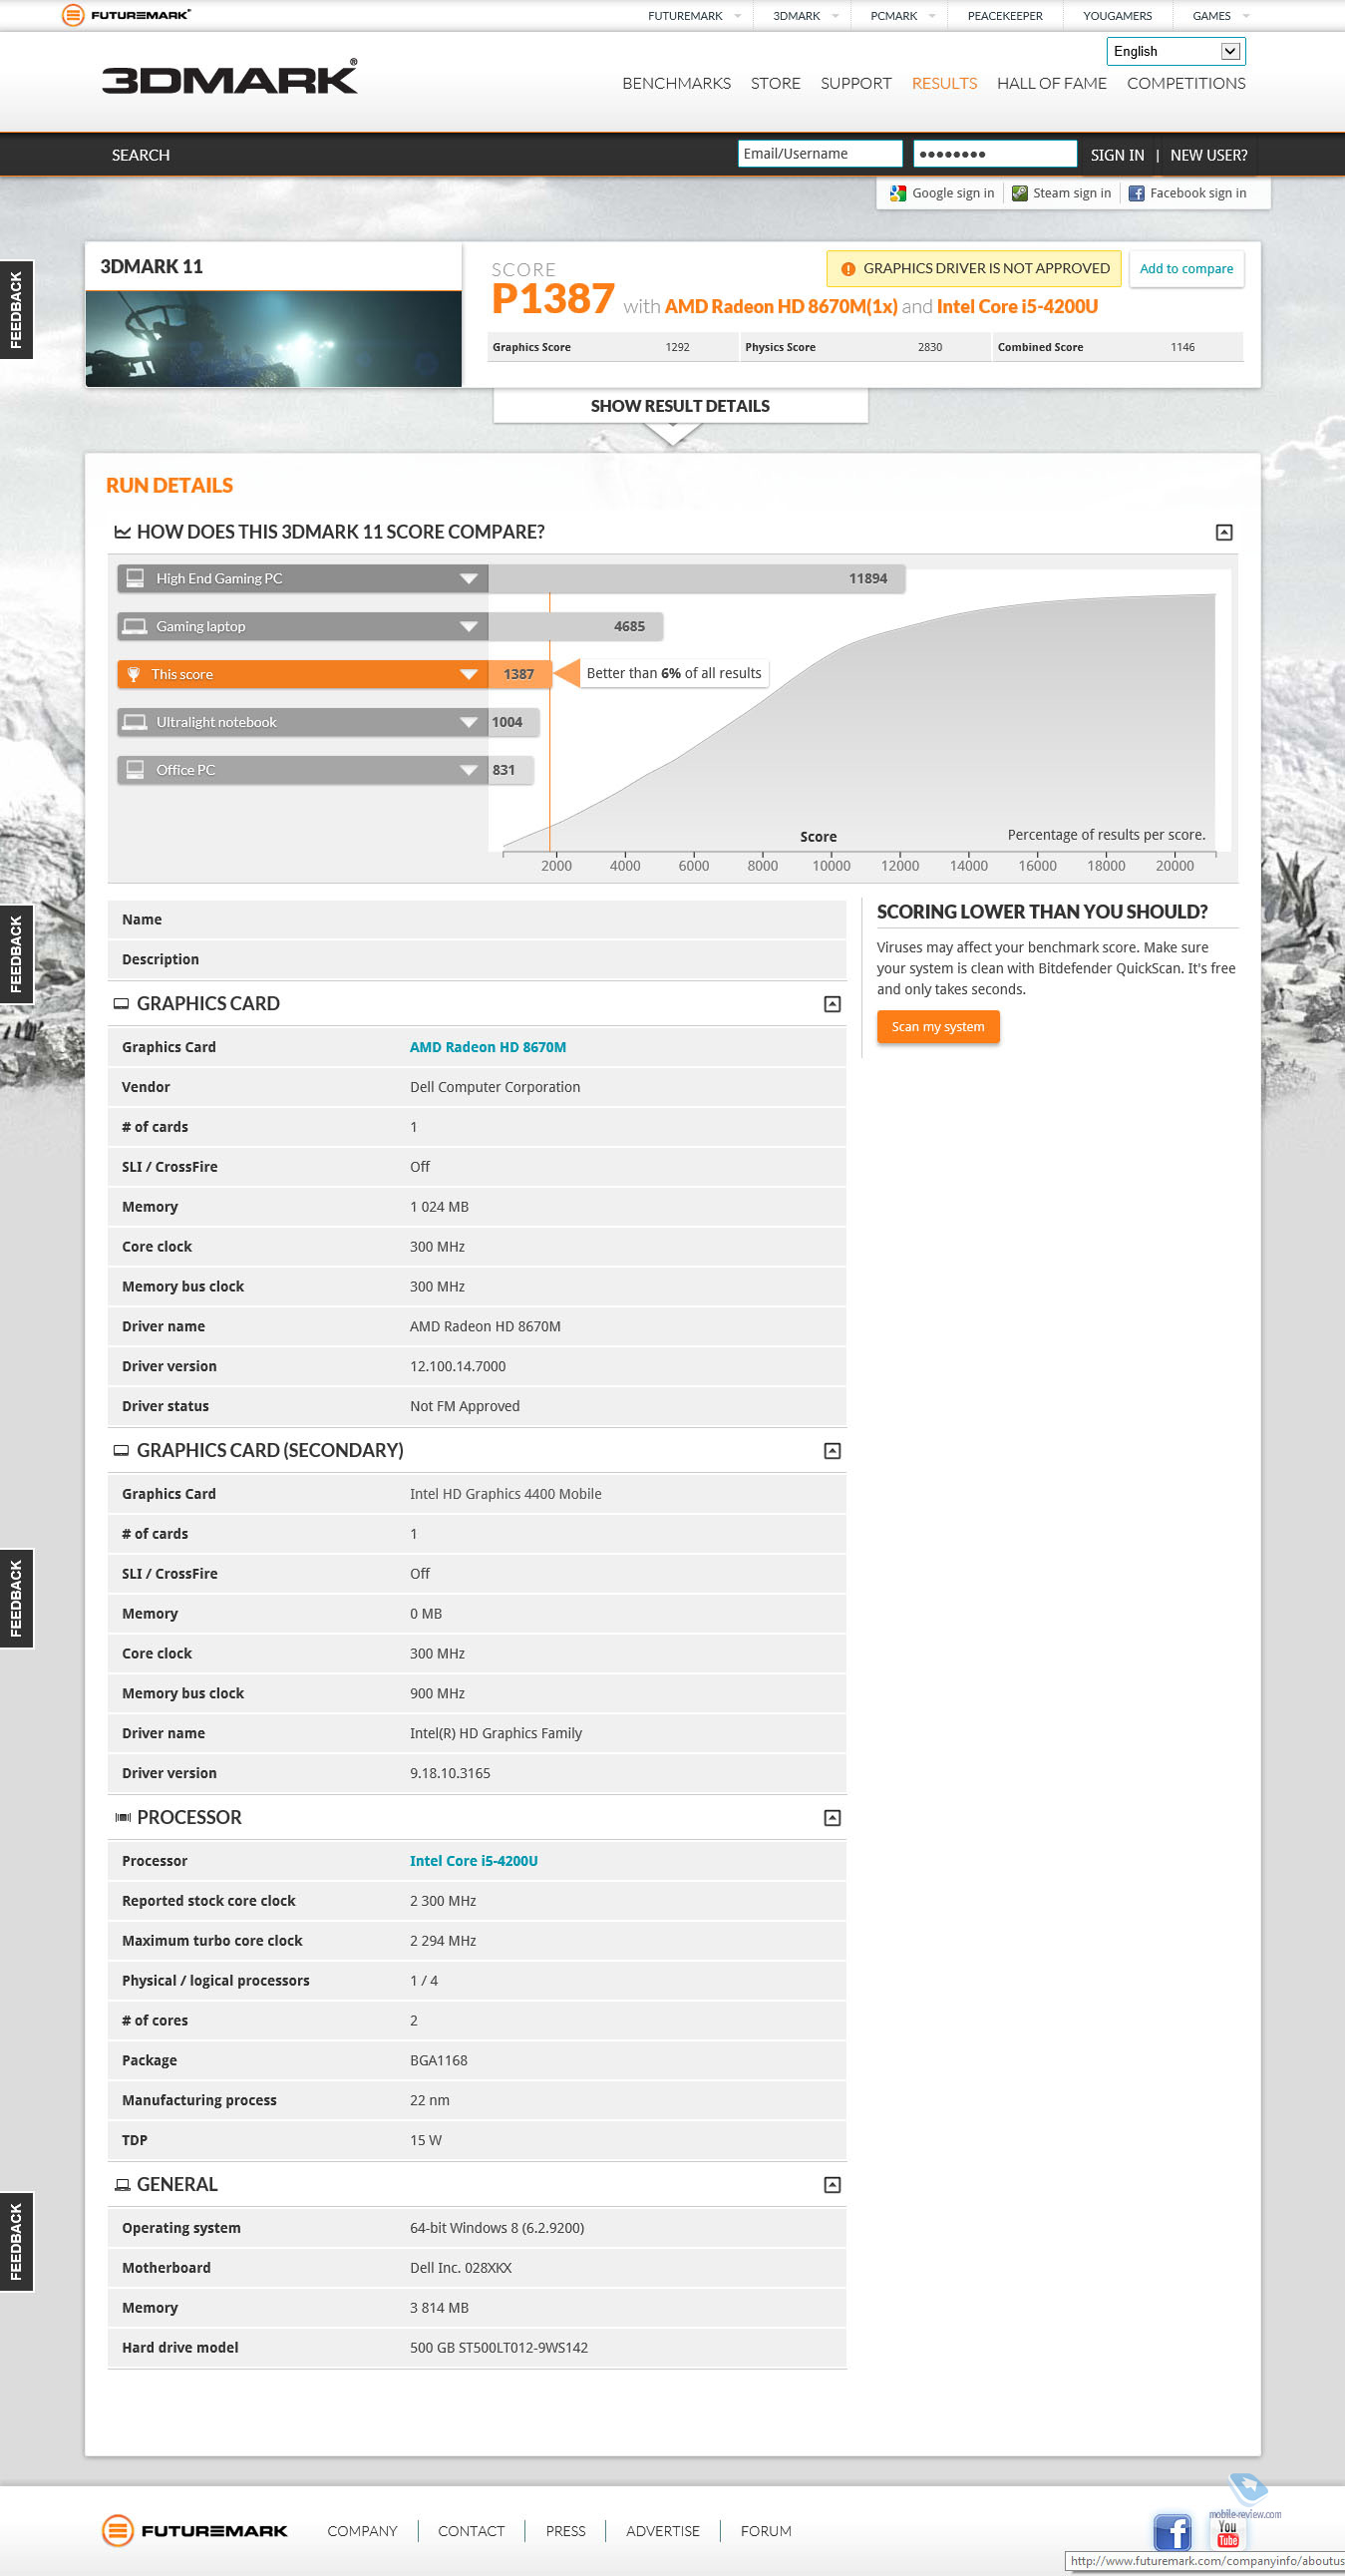Go to Hall of Fame page
1345x2576 pixels.
[x=1051, y=83]
